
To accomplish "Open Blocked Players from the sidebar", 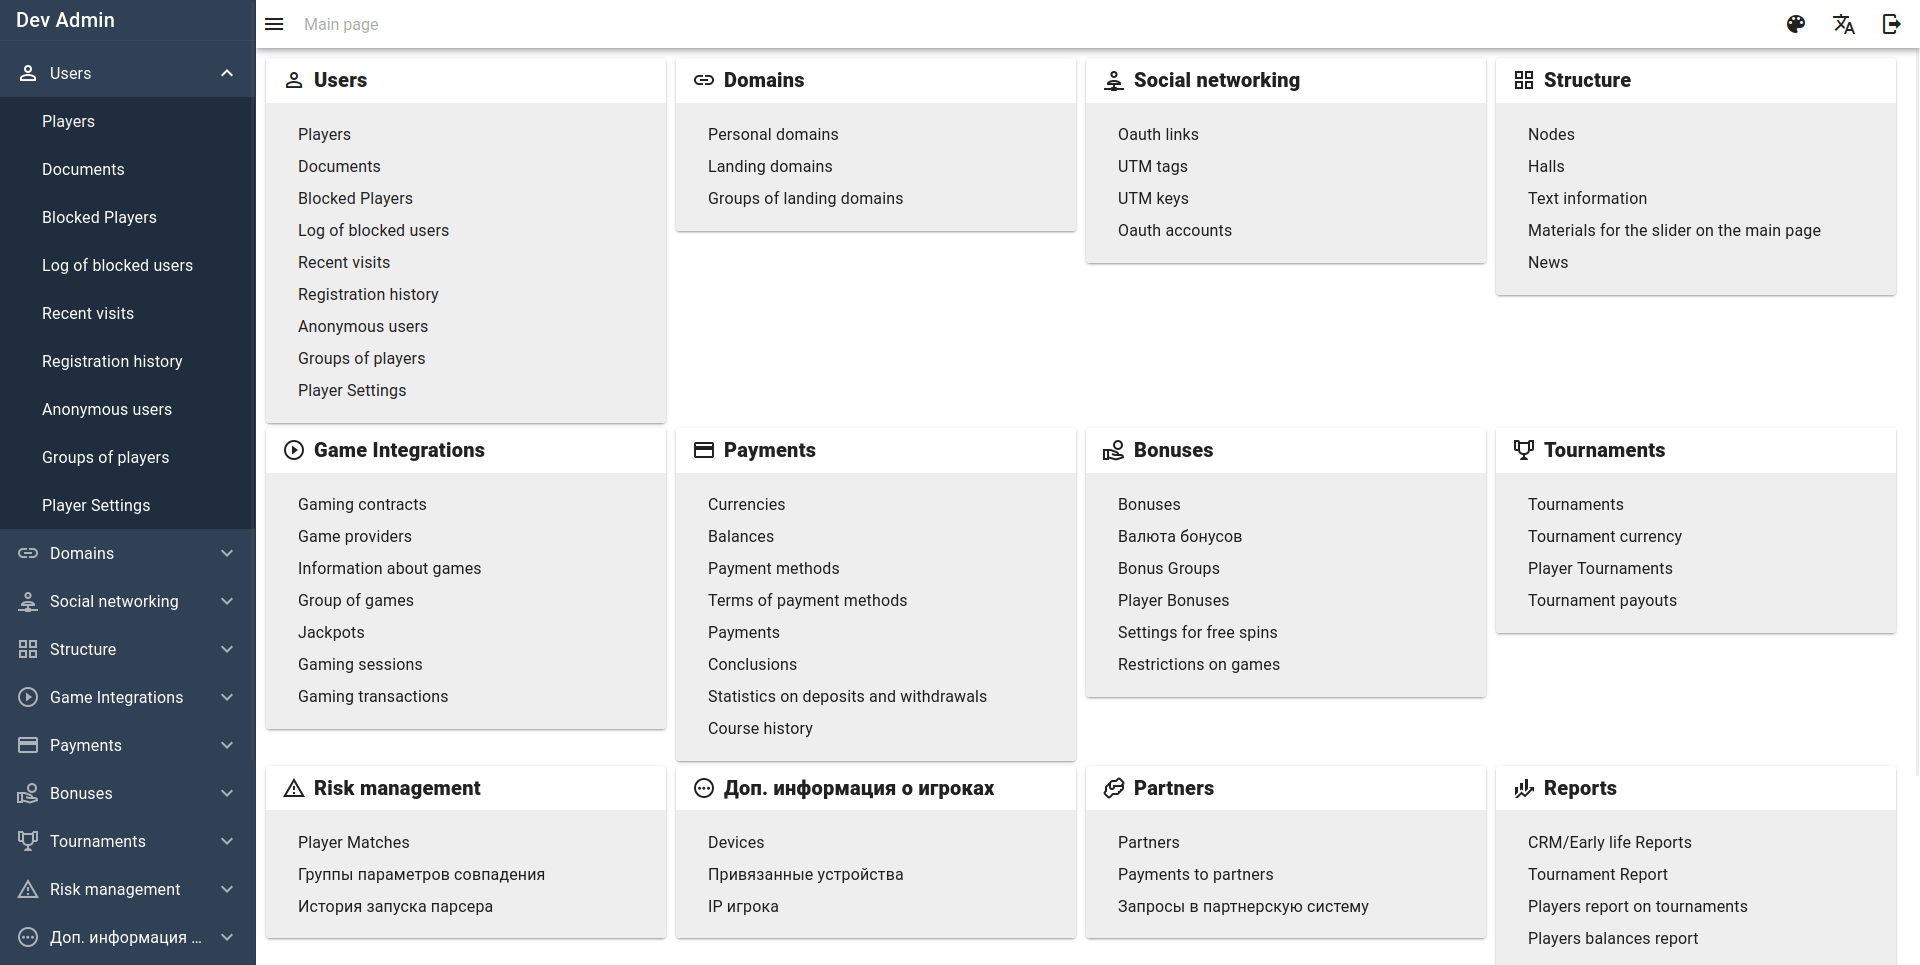I will [99, 217].
